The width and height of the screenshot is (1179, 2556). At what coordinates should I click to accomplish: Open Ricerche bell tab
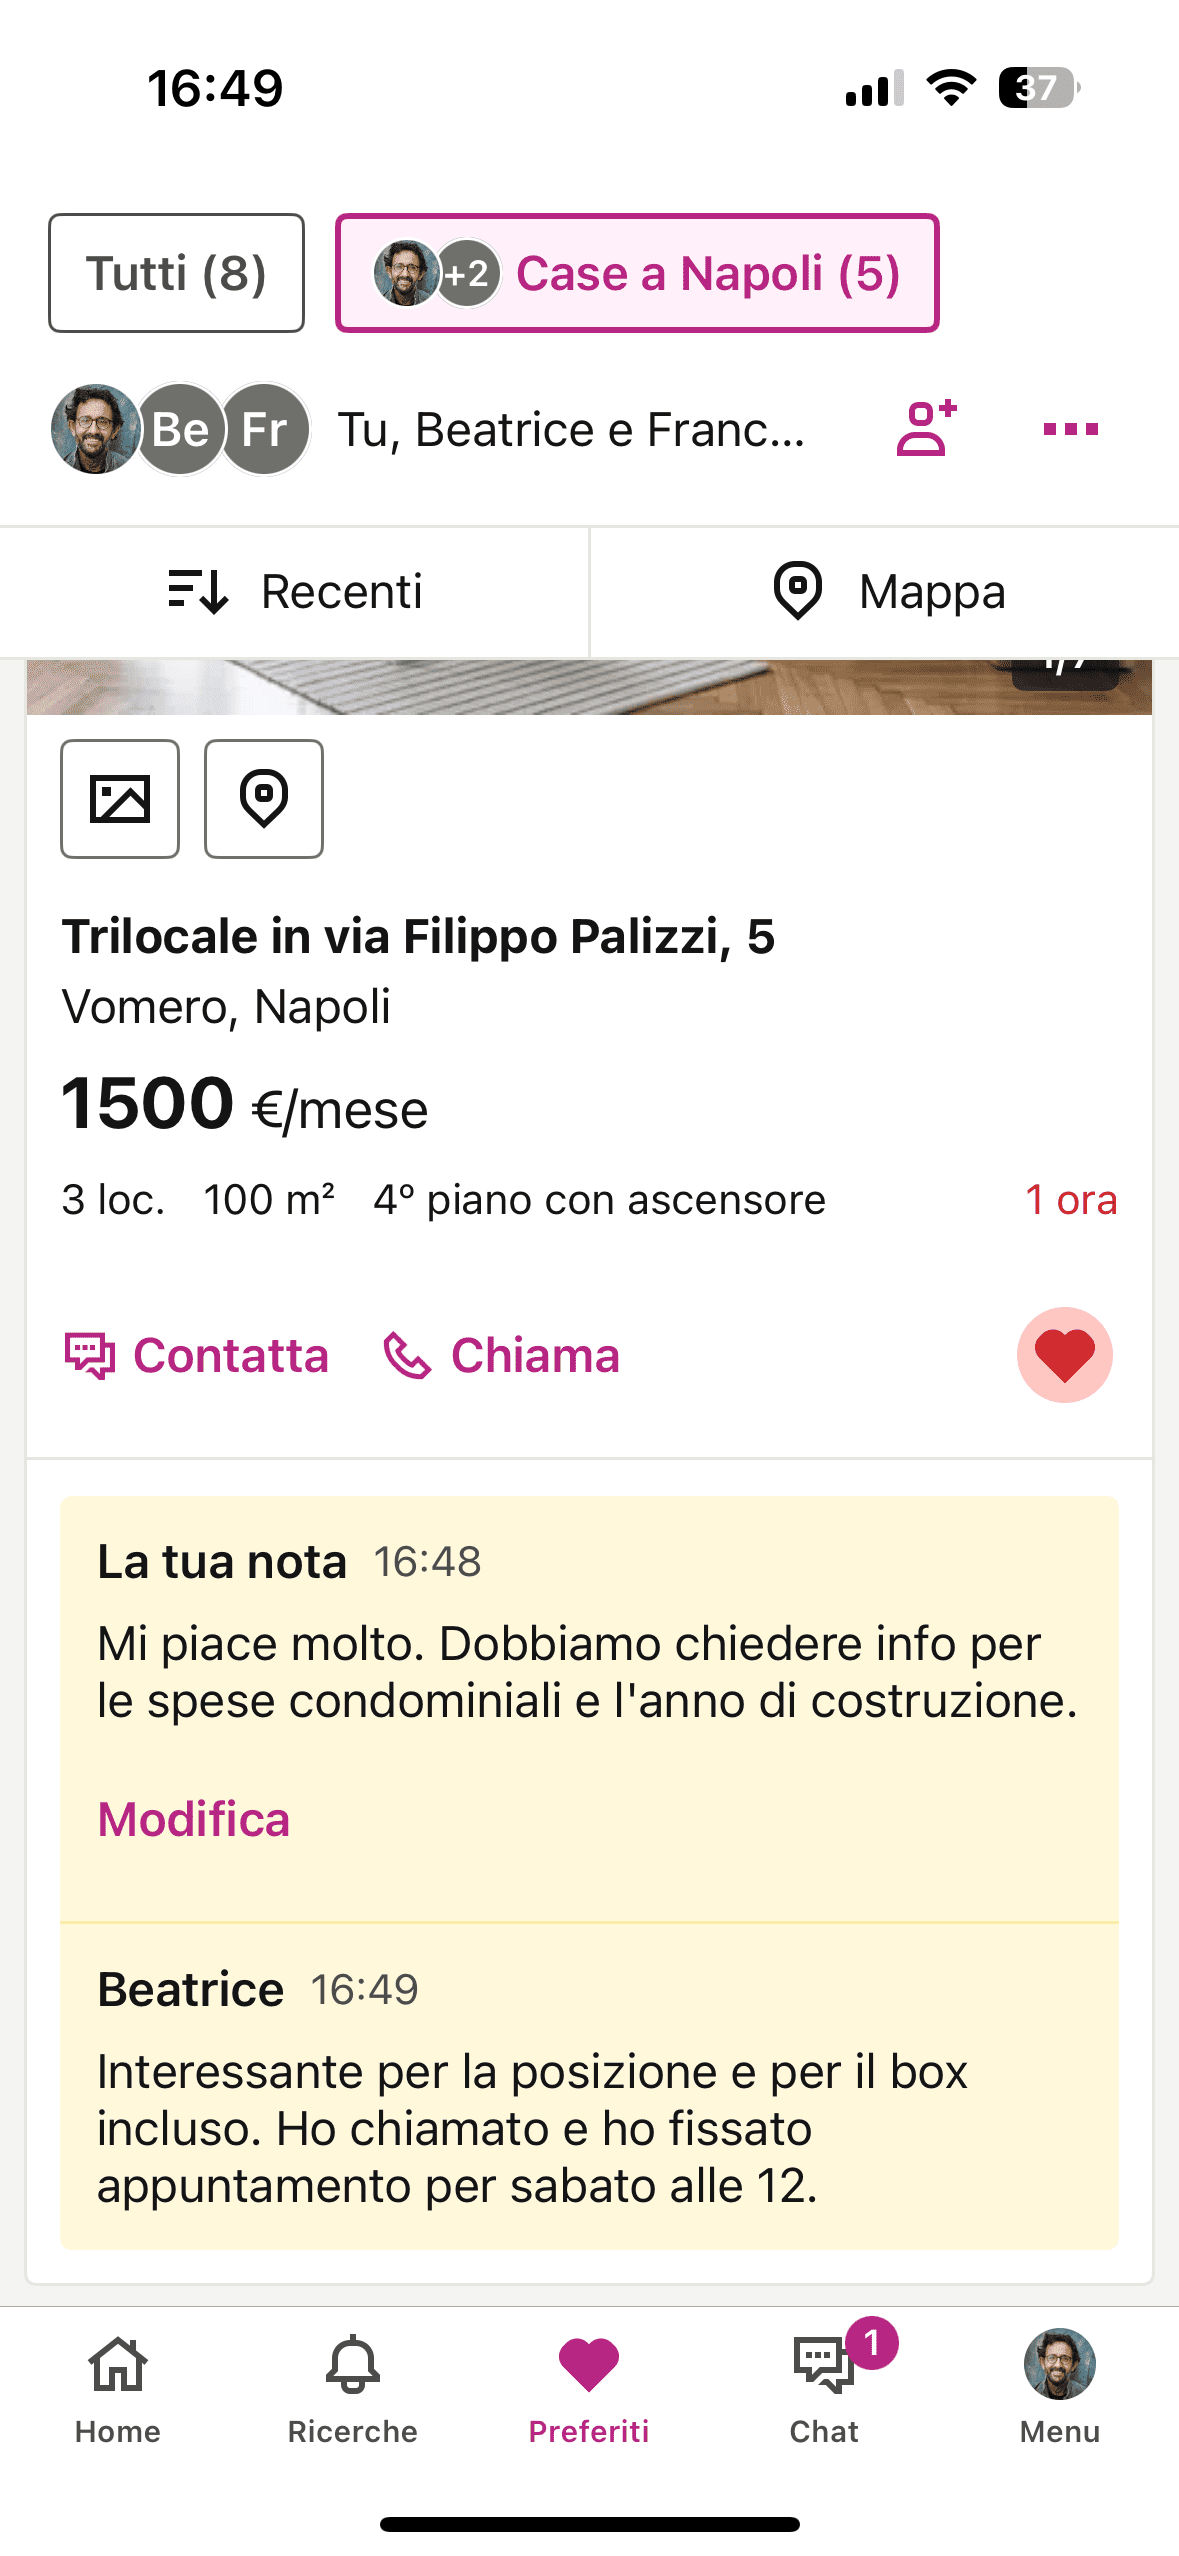point(353,2388)
